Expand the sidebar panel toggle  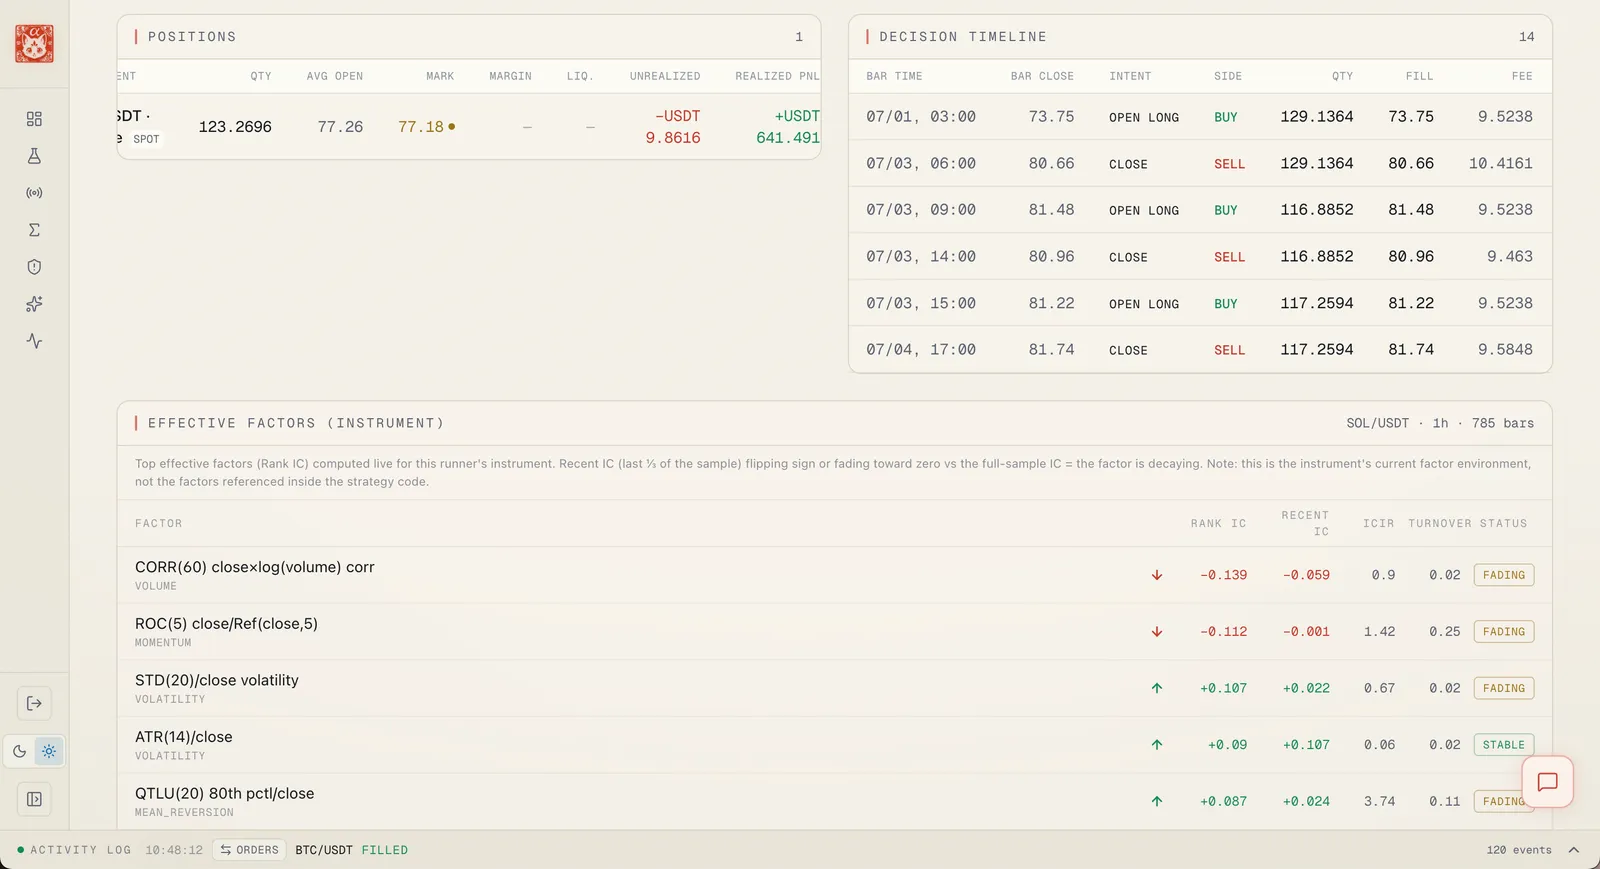pyautogui.click(x=34, y=799)
